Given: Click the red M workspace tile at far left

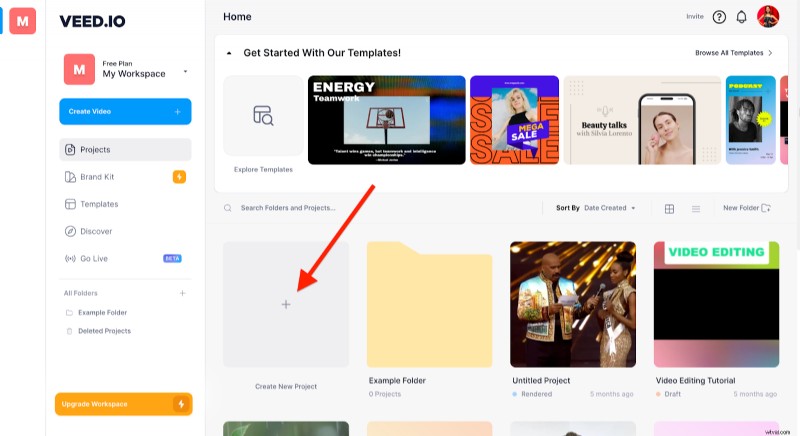Looking at the screenshot, I should (x=22, y=21).
